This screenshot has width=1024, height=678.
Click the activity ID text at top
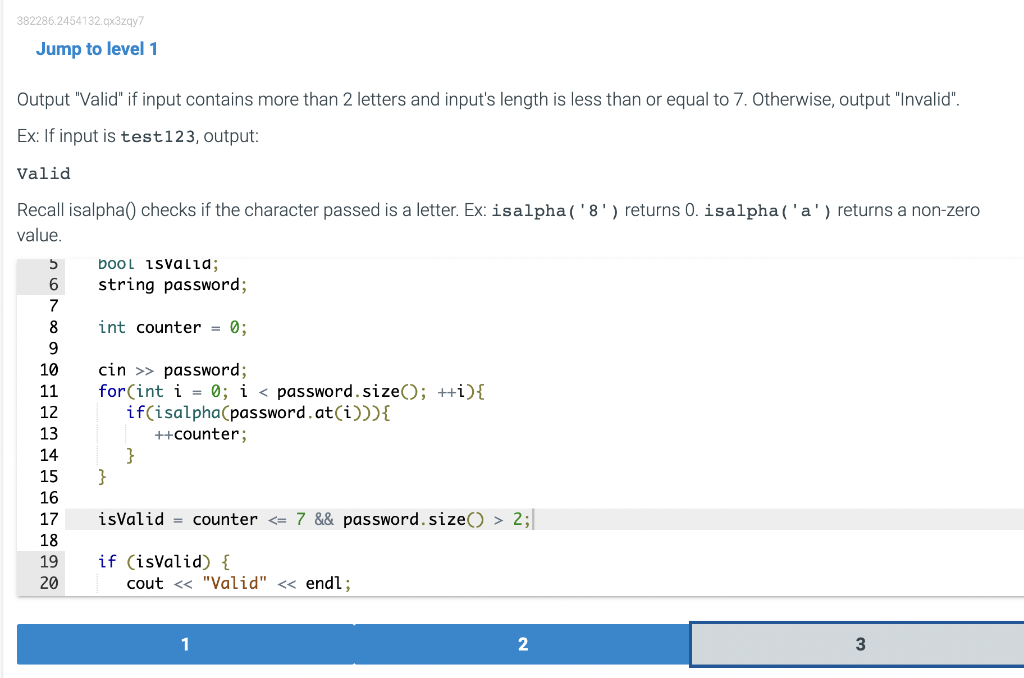[80, 20]
